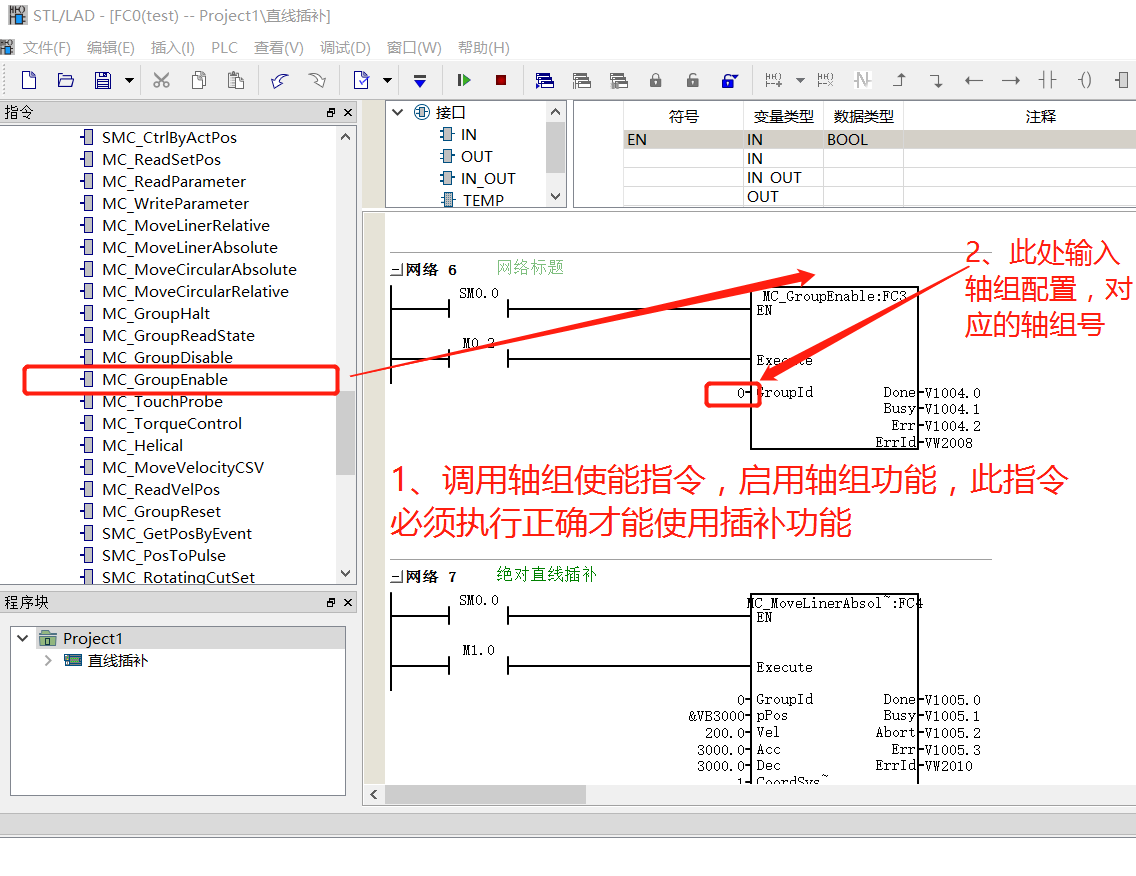Screen dimensions: 1136x876
Task: Click the blue unlocked padlock icon
Action: [x=730, y=80]
